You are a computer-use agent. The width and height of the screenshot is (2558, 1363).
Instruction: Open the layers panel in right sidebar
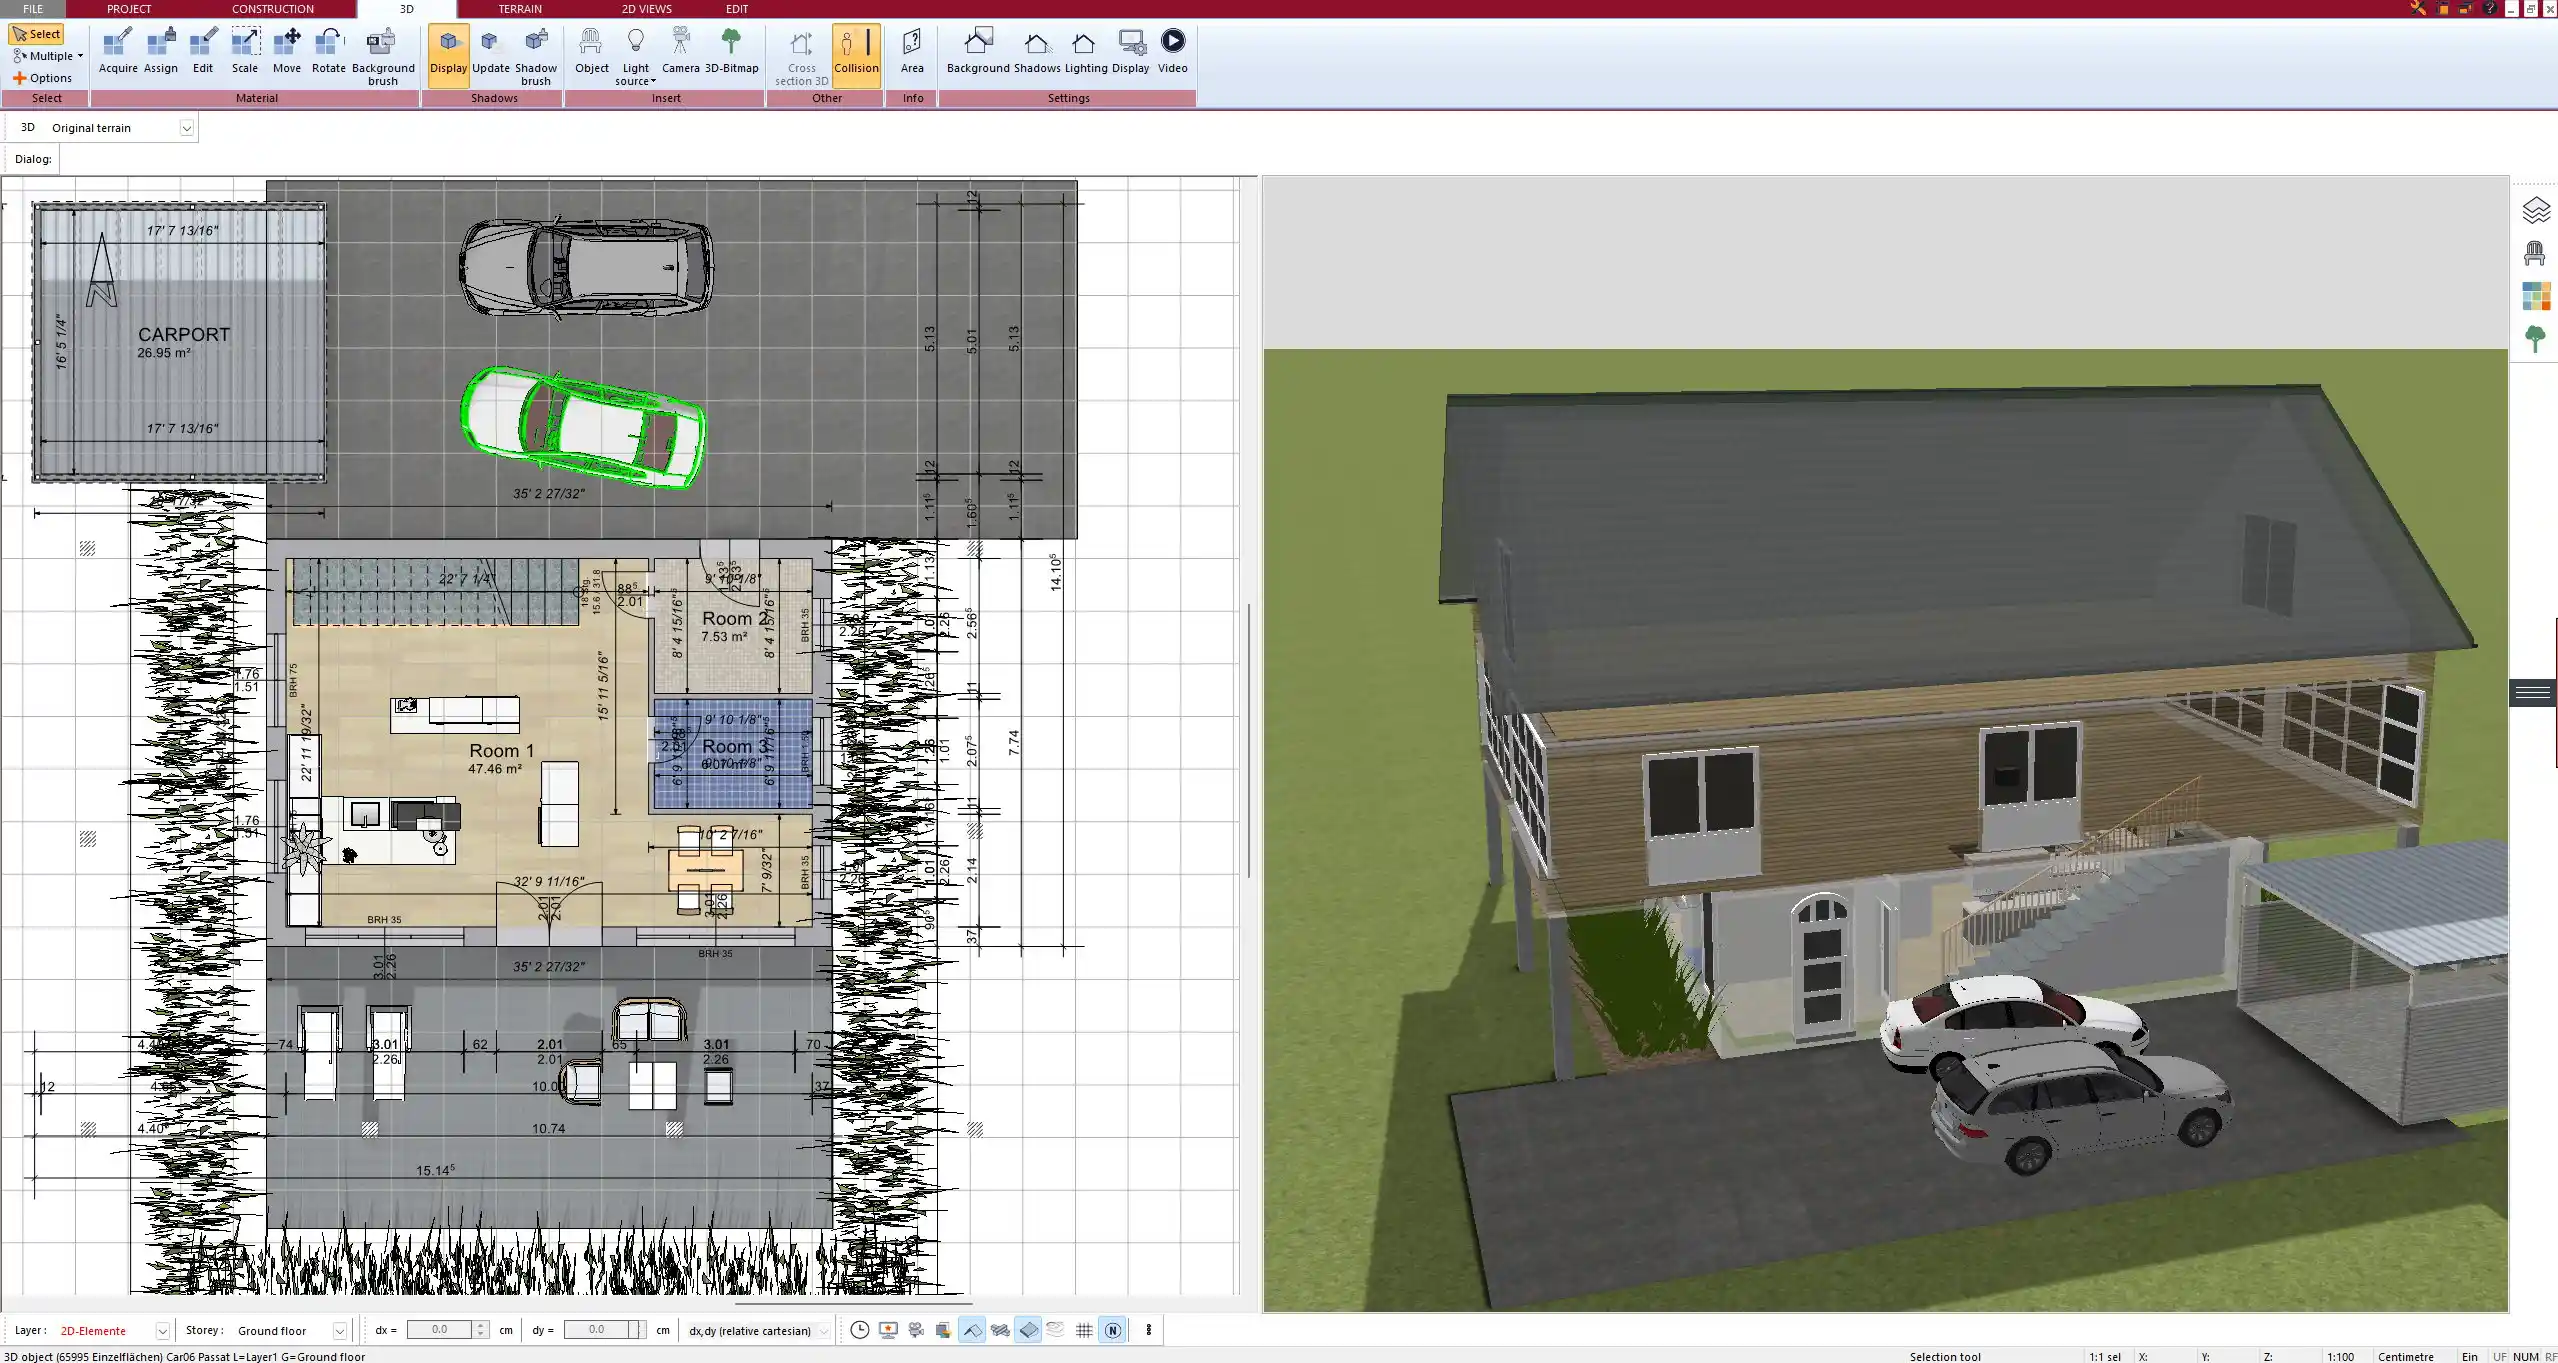click(x=2536, y=210)
